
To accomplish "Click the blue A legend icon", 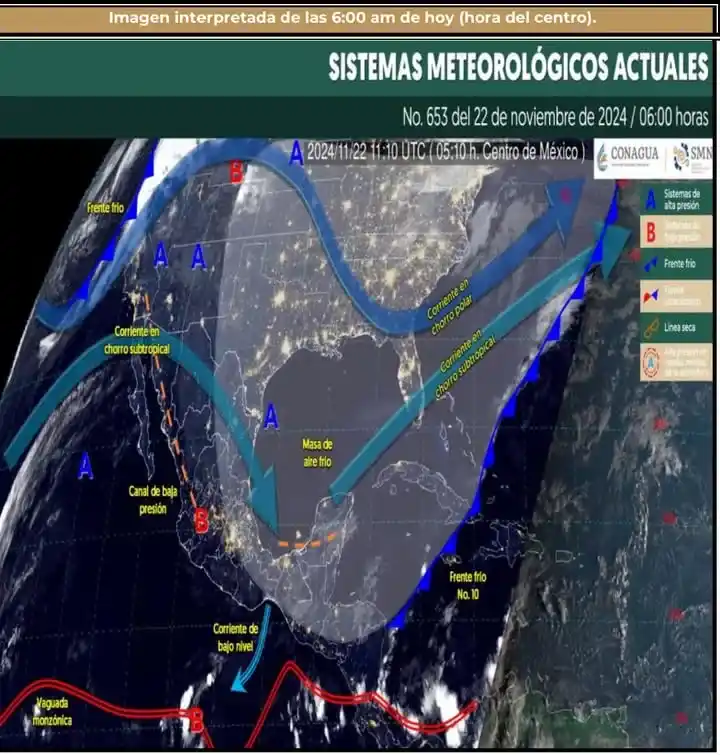I will [651, 199].
